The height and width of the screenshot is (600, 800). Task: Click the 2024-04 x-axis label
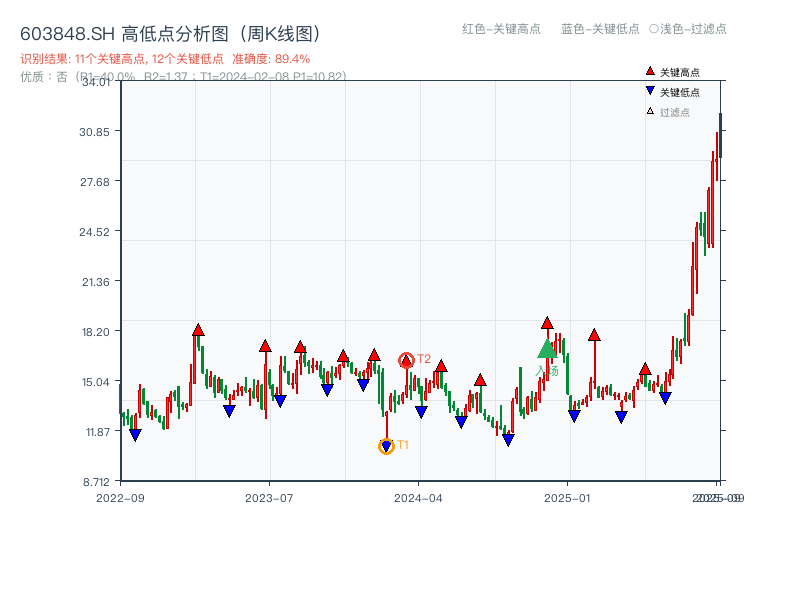coord(418,498)
